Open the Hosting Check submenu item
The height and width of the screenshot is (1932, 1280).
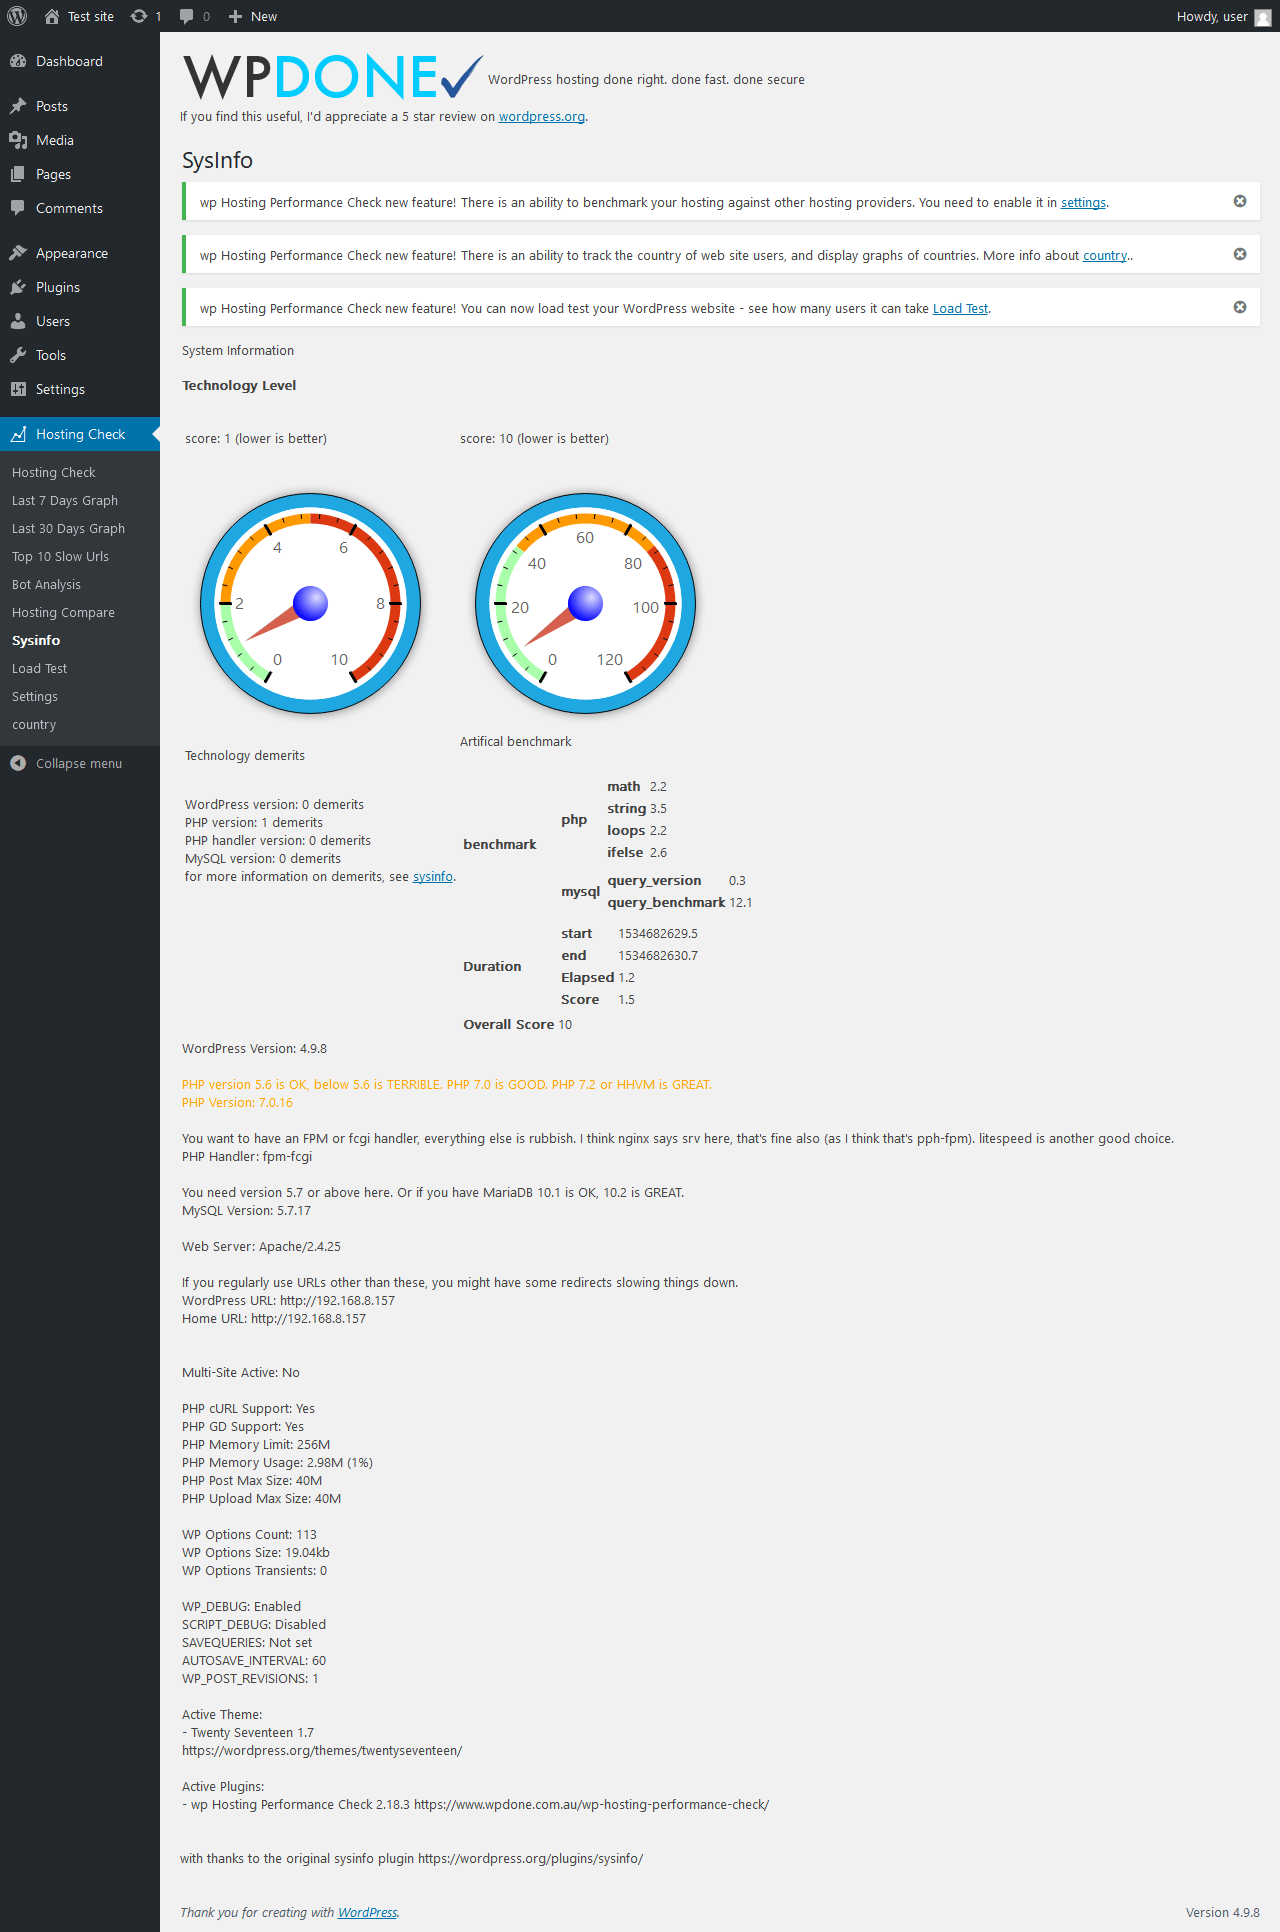pyautogui.click(x=54, y=472)
